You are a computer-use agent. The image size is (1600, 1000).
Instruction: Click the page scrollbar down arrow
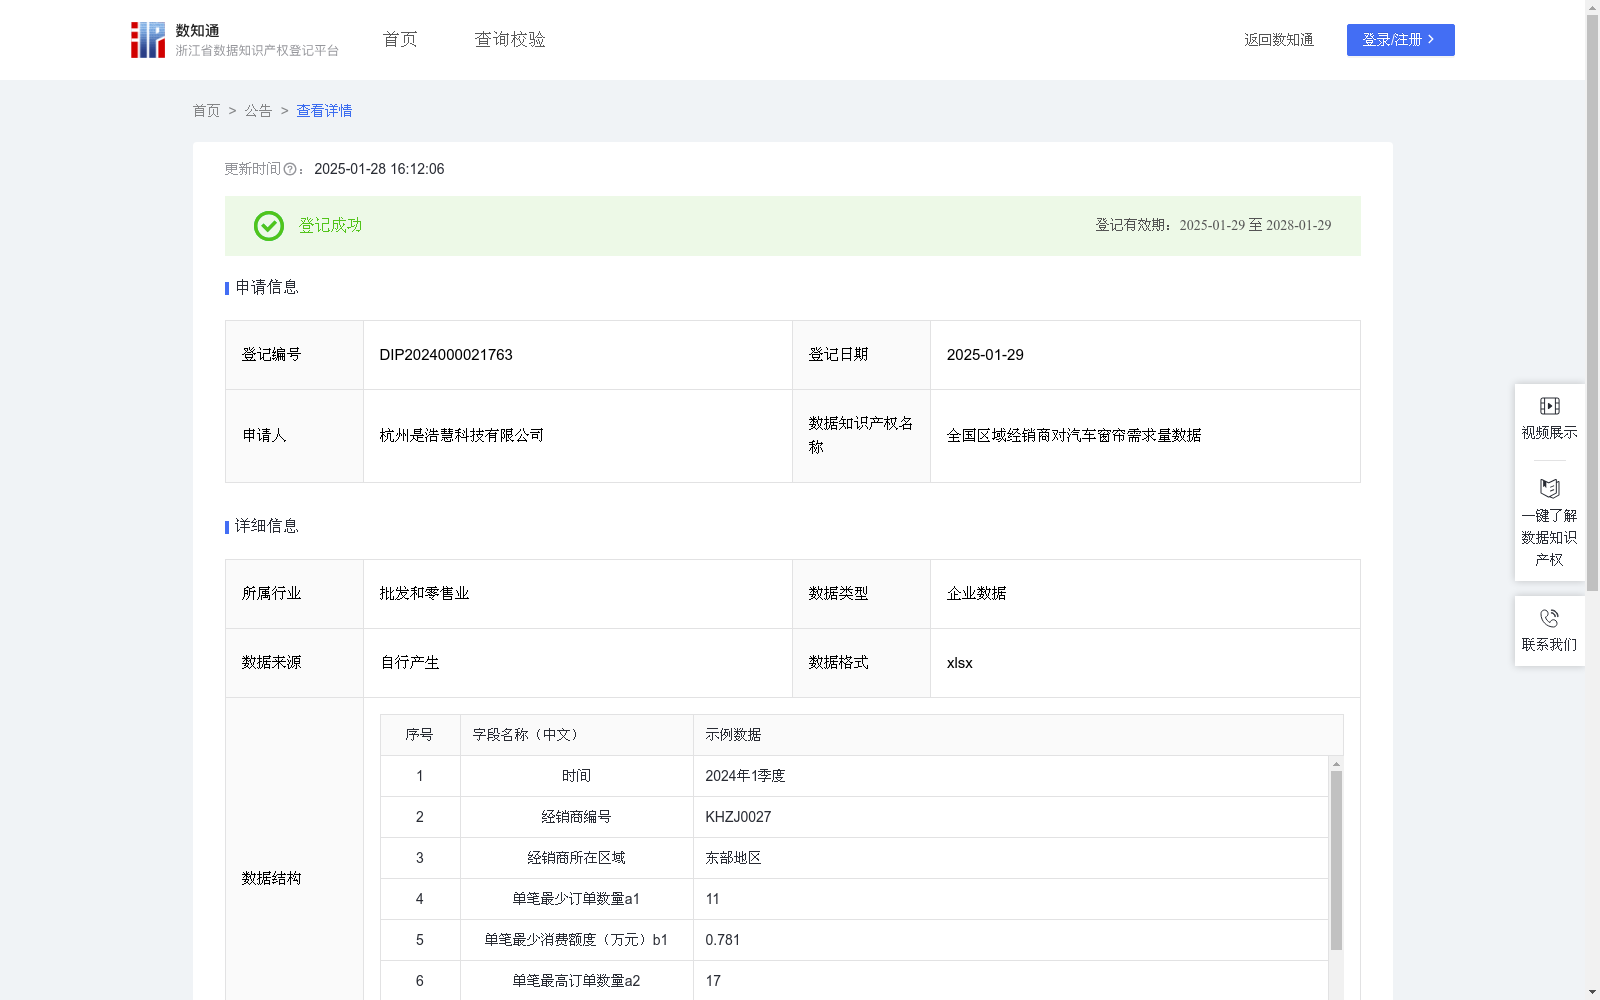point(1592,992)
